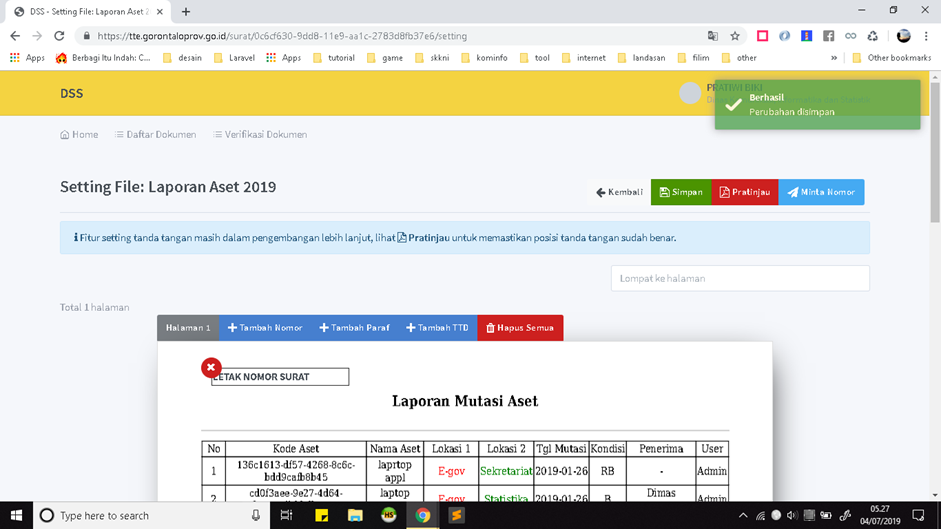Open File Explorer from the taskbar

tap(355, 515)
